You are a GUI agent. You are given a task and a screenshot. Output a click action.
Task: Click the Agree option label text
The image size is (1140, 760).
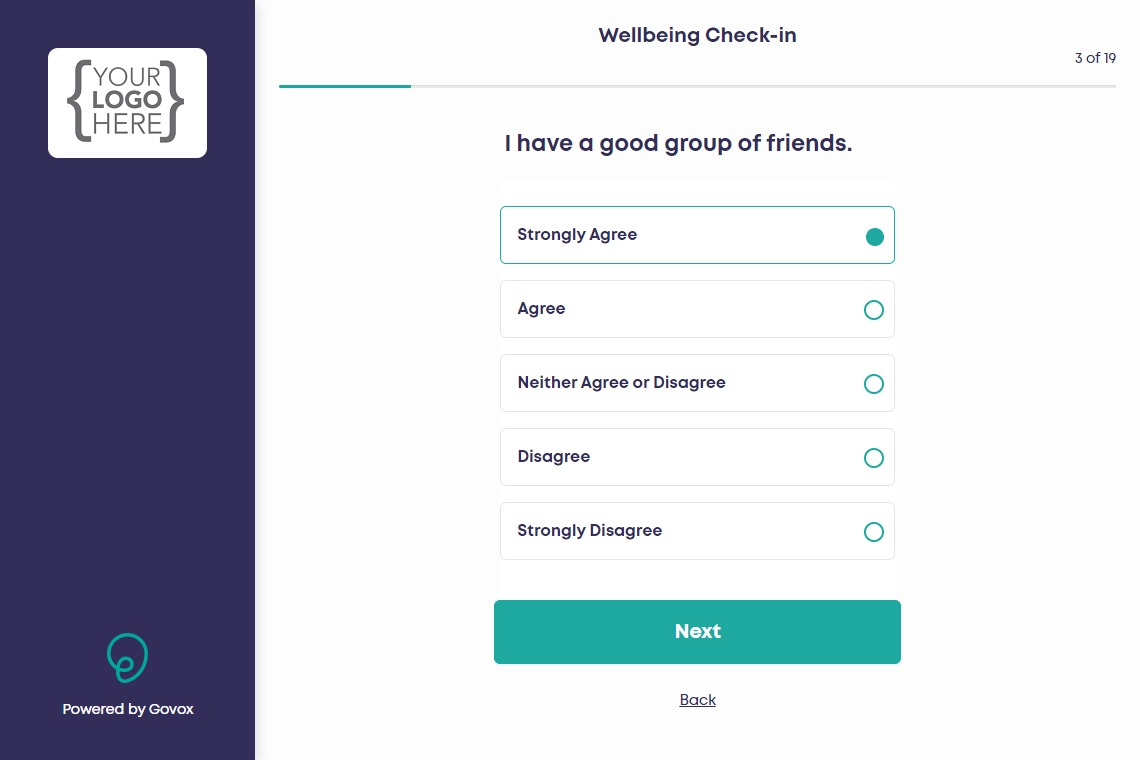point(541,309)
